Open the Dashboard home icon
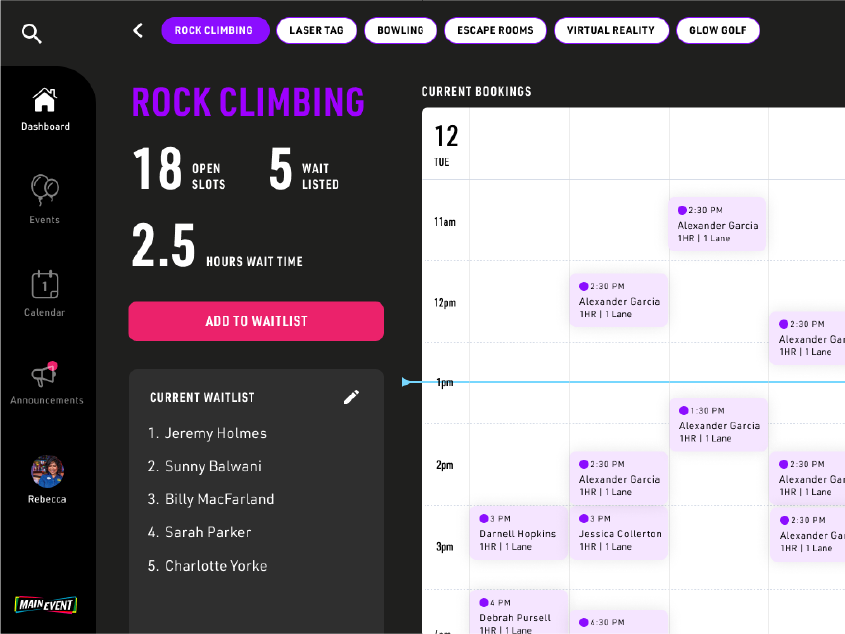This screenshot has width=845, height=634. 45,100
